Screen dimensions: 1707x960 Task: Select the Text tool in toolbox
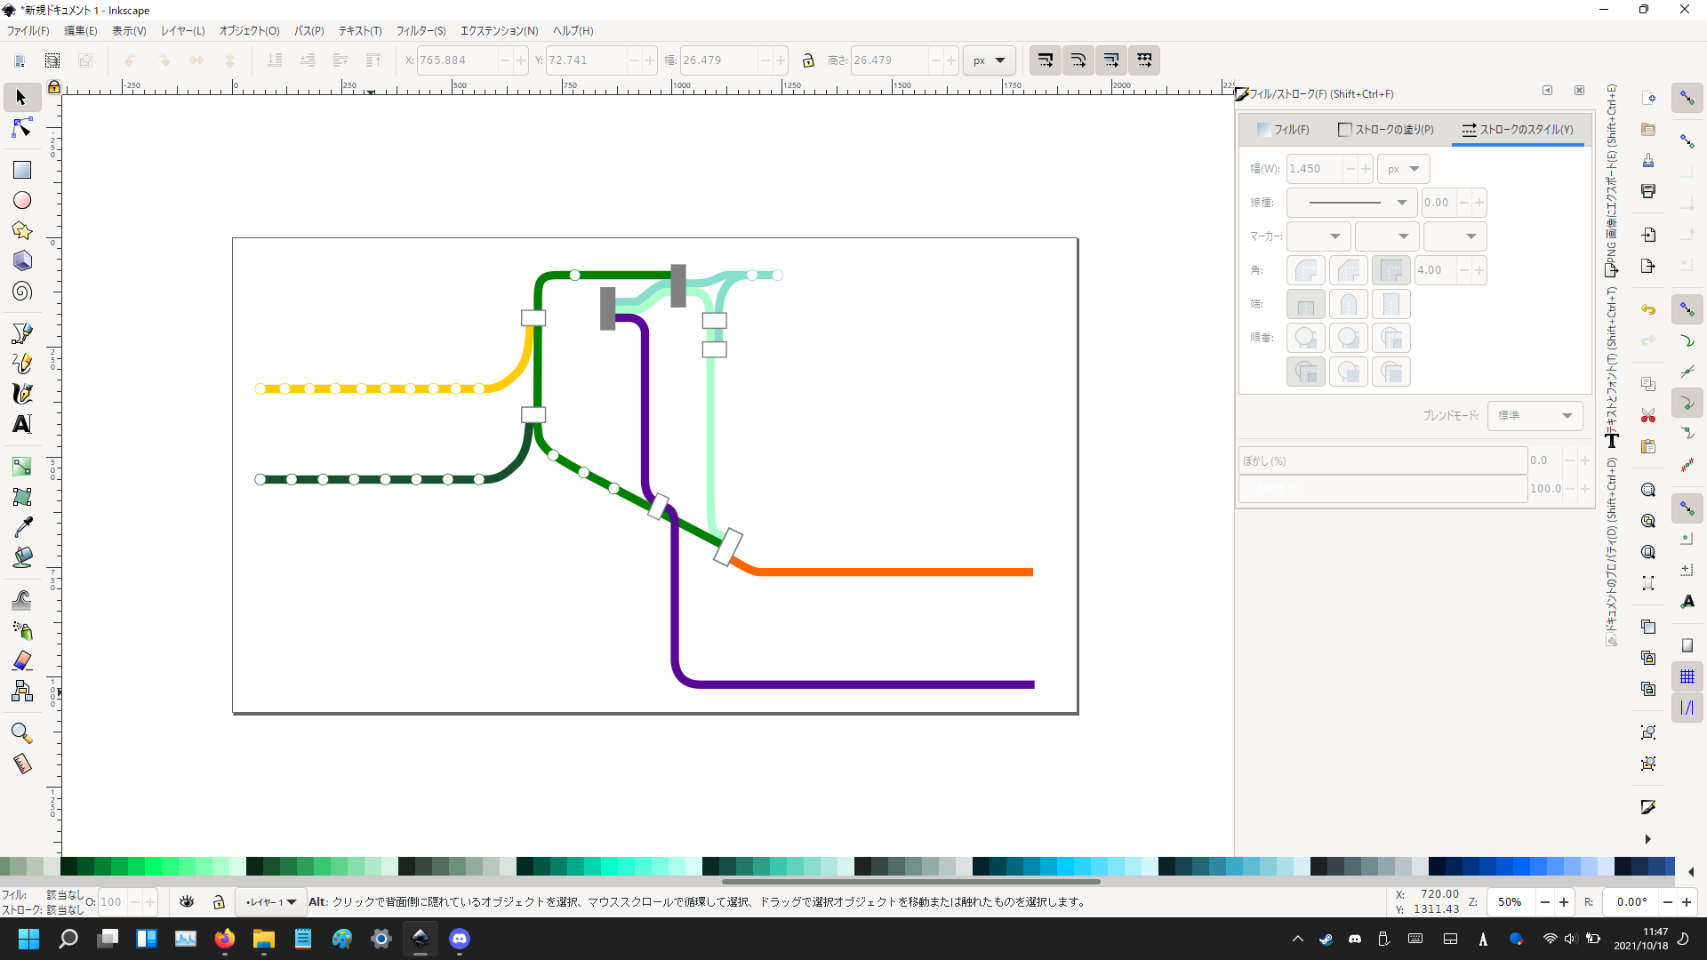[x=21, y=424]
